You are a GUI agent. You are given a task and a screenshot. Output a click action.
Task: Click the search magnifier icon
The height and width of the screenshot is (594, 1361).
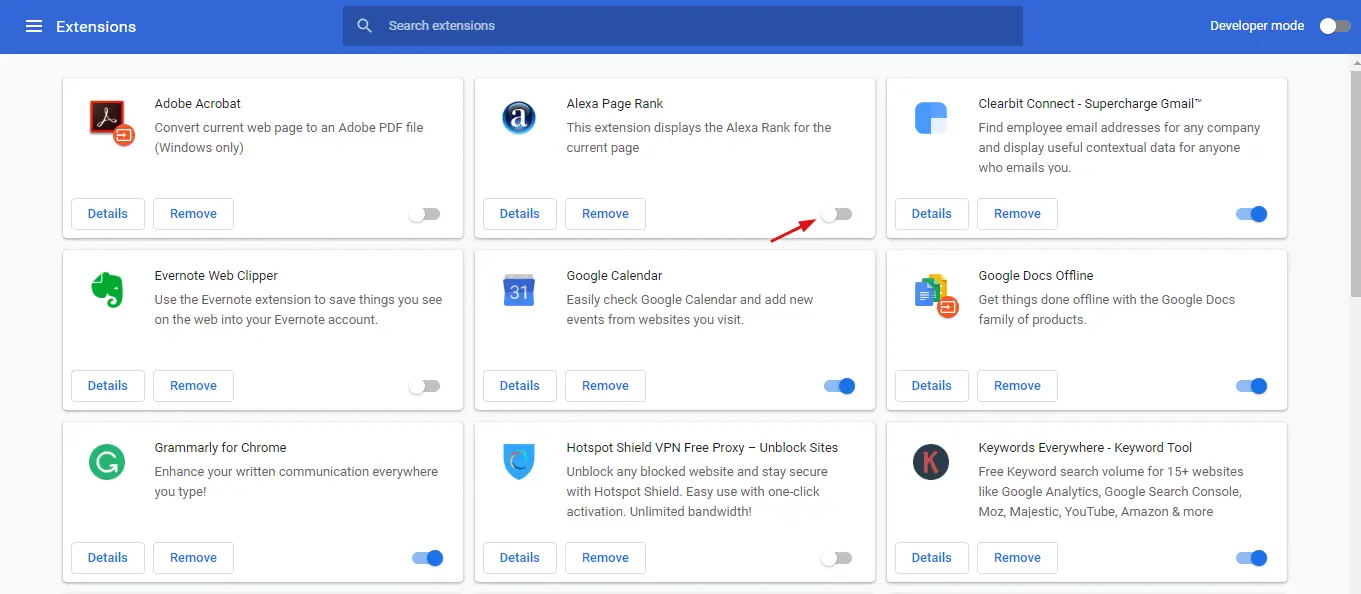(x=365, y=26)
